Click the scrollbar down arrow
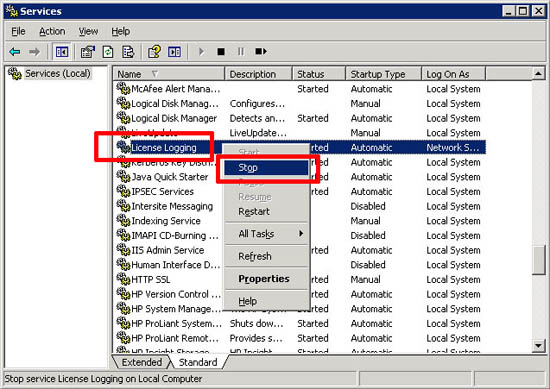Image resolution: width=550 pixels, height=389 pixels. (x=538, y=346)
